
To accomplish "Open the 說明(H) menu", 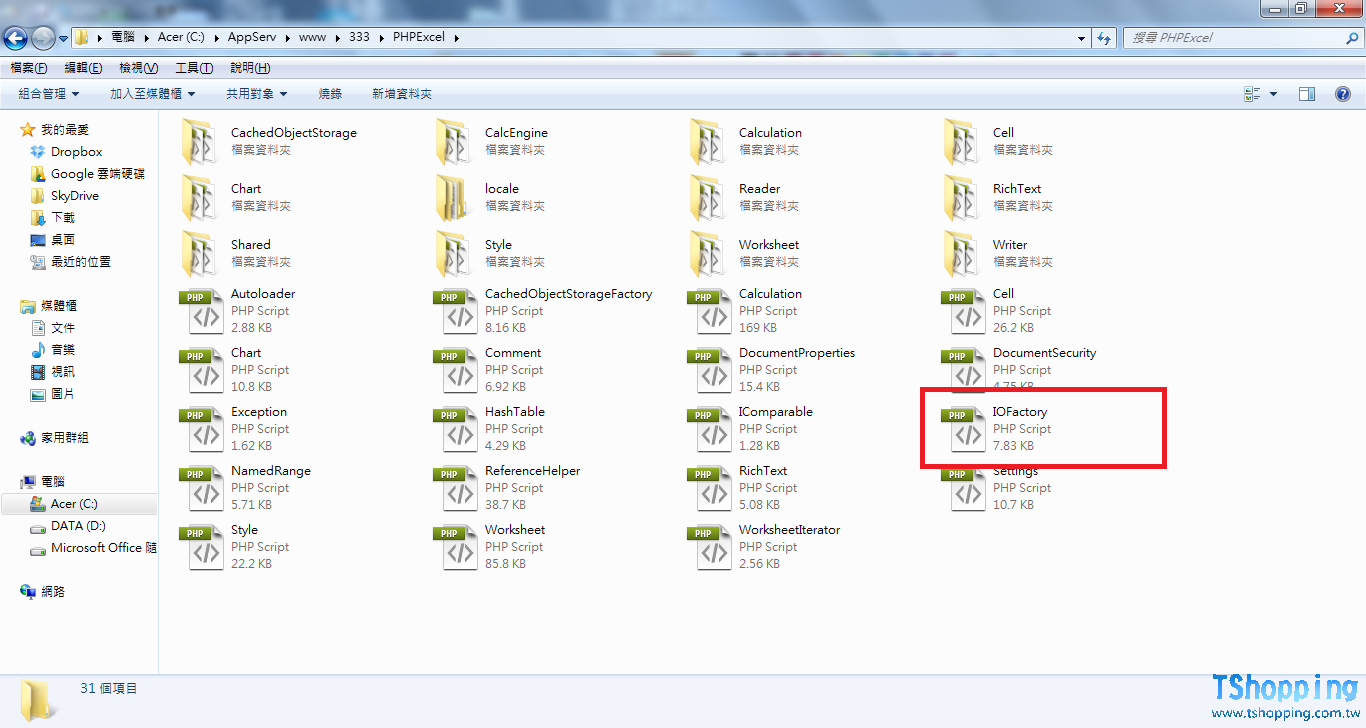I will coord(250,68).
